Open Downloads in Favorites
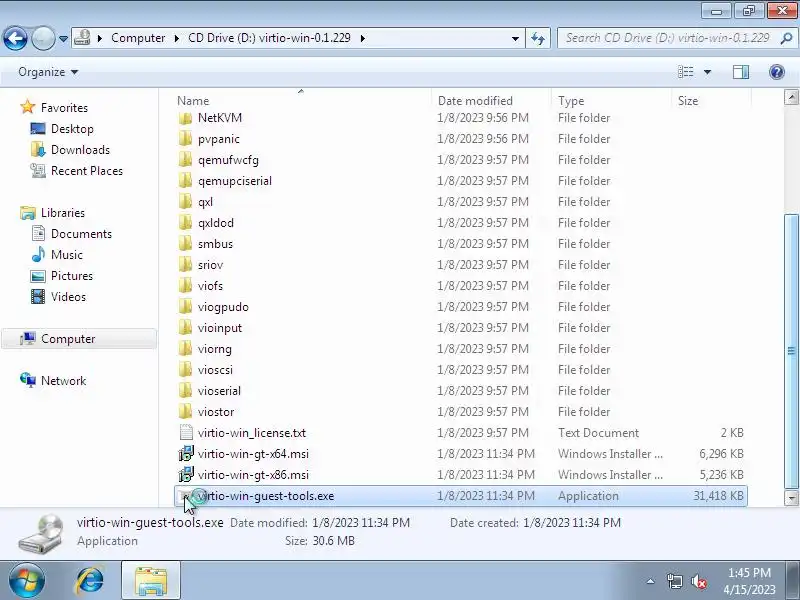This screenshot has height=600, width=800. point(80,149)
